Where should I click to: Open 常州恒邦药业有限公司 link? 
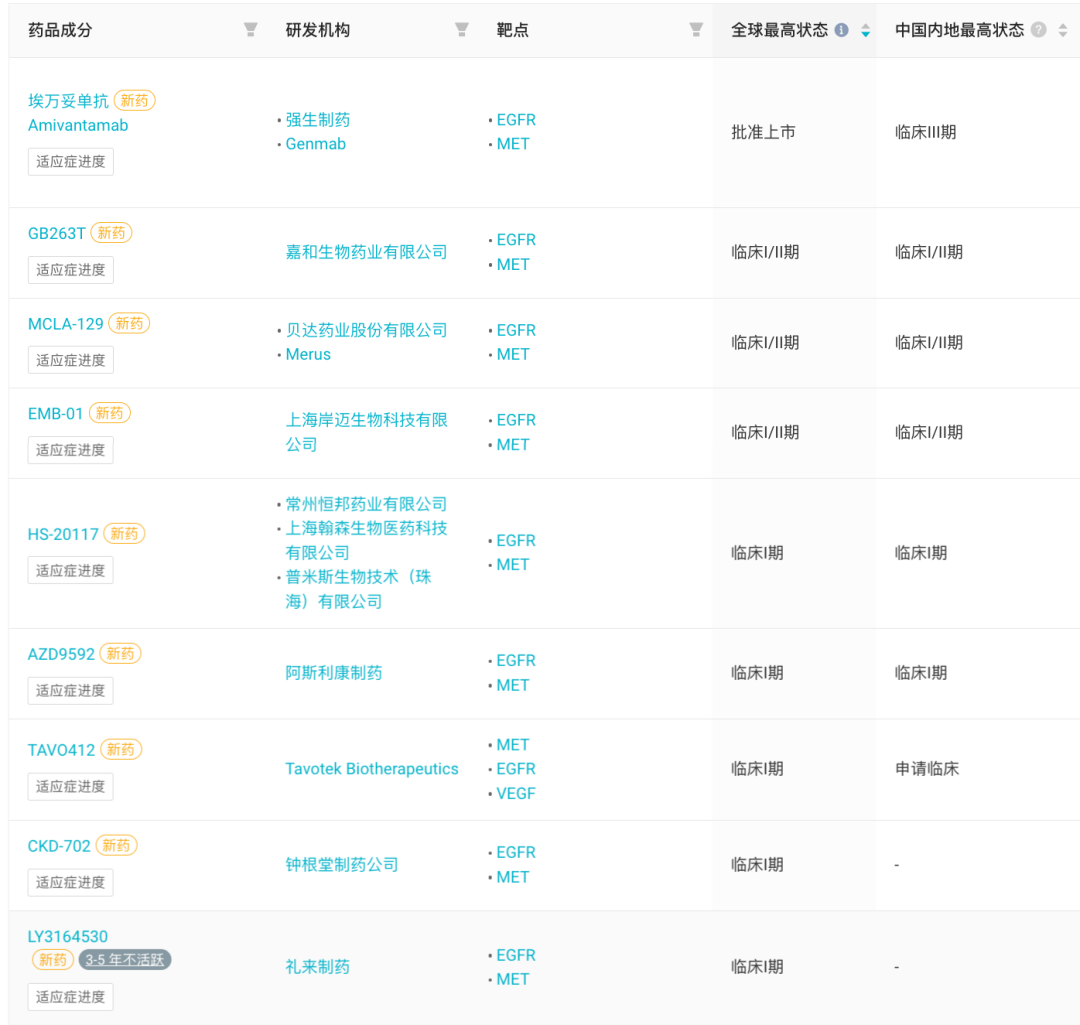tap(366, 504)
